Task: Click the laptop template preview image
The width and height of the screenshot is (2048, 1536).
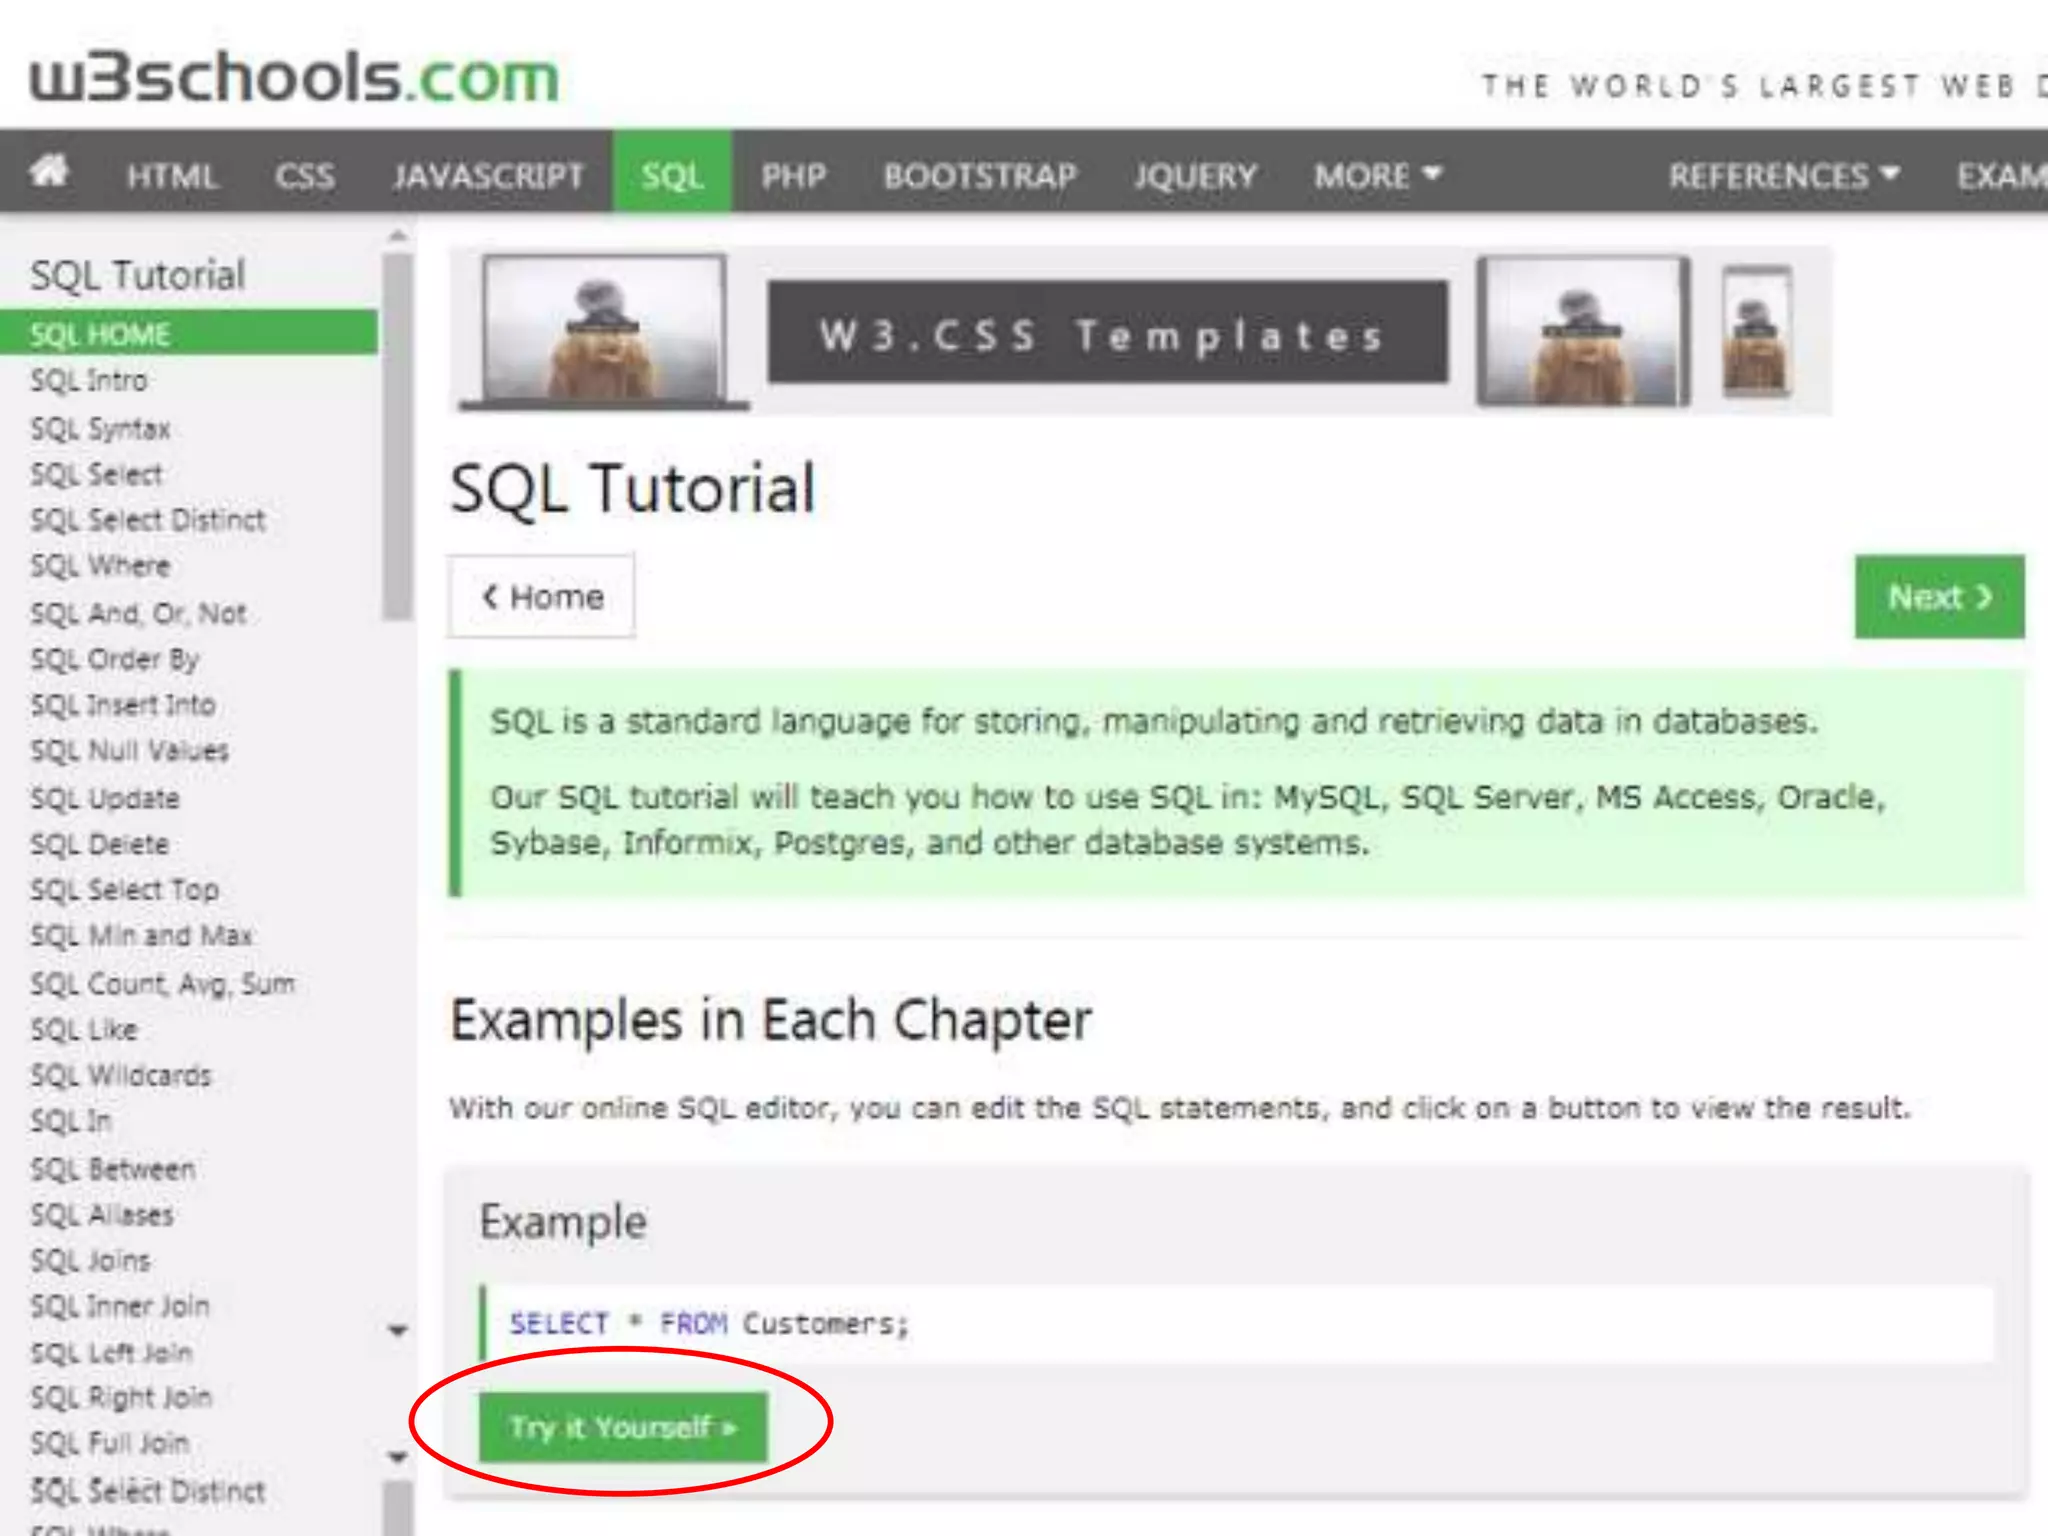Action: point(603,330)
